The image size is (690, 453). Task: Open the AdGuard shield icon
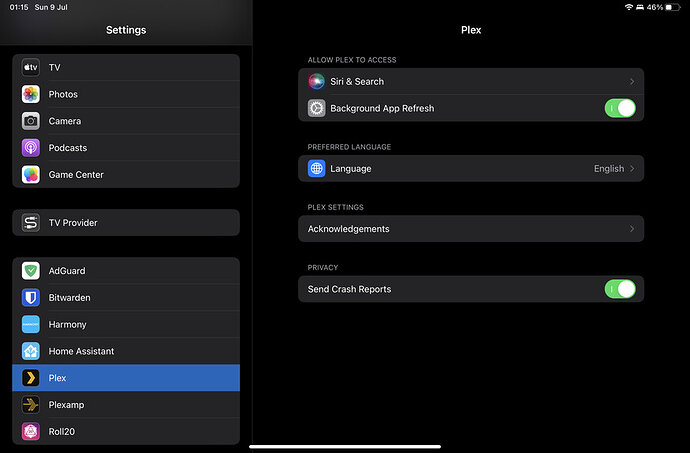(31, 271)
